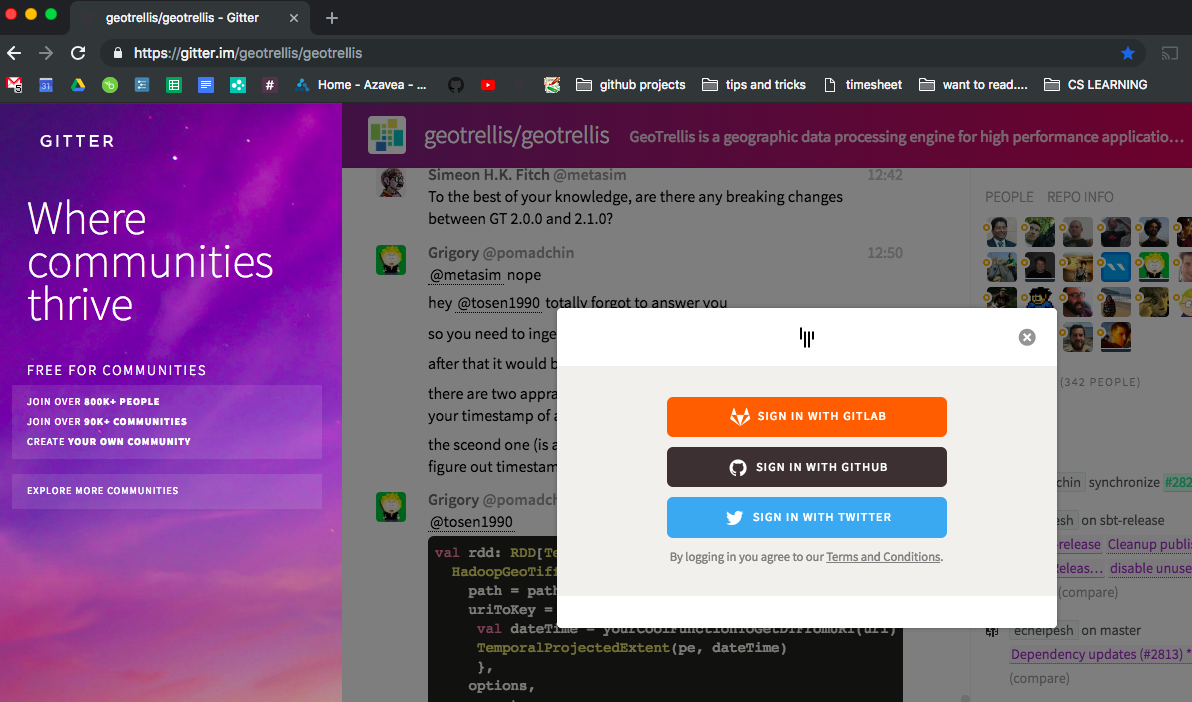Expand the CS LEARNING bookmark folder
Screen dimensions: 1192x702
click(x=1096, y=85)
